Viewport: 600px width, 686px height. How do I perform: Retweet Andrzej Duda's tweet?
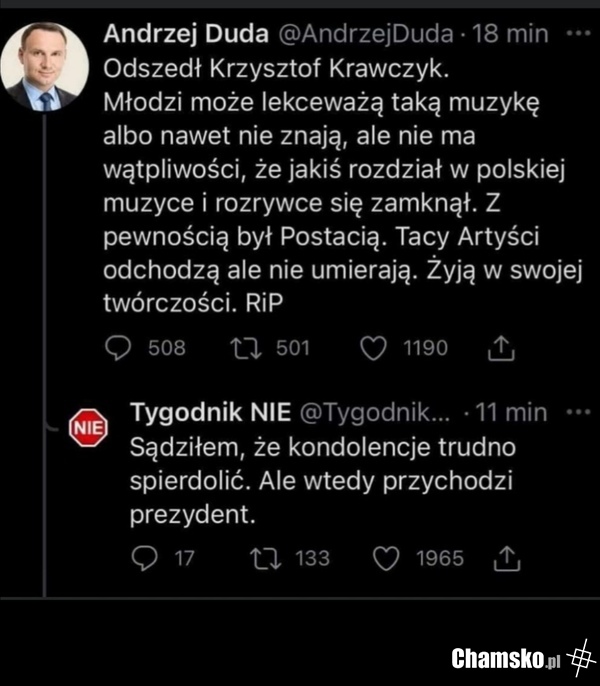(x=243, y=348)
